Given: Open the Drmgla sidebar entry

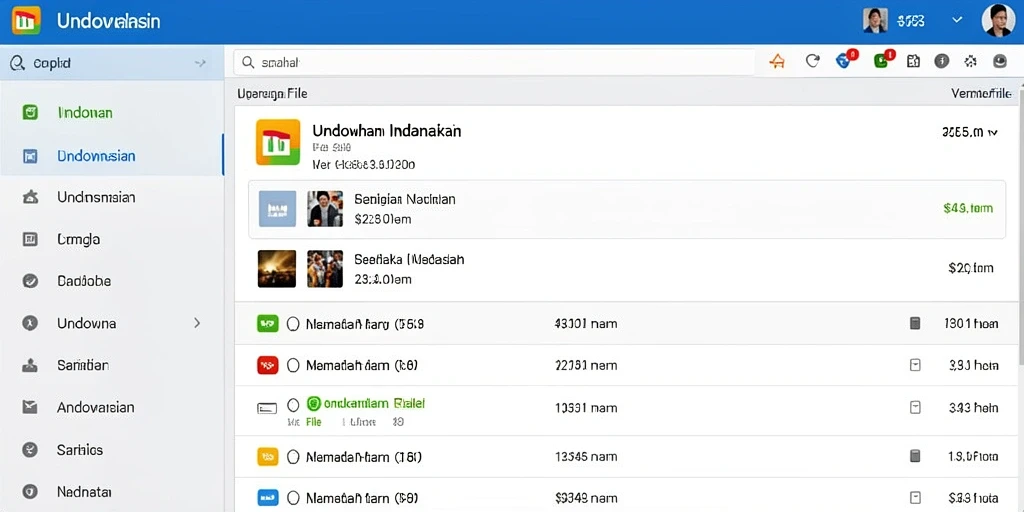Looking at the screenshot, I should tap(112, 240).
